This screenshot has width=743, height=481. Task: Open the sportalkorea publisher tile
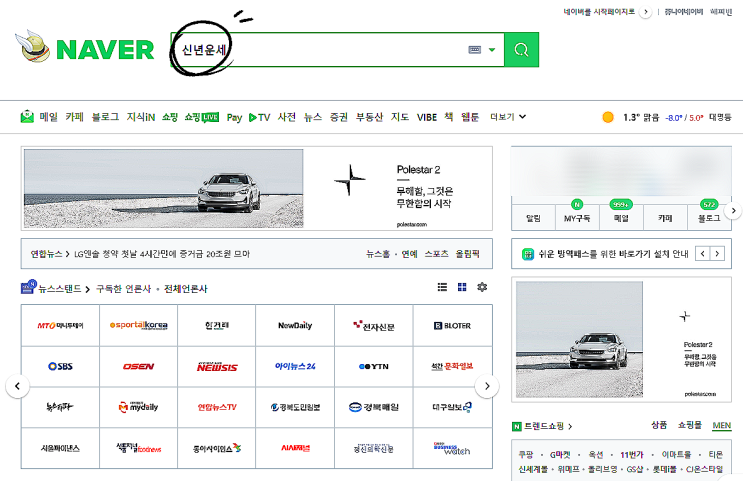(x=138, y=326)
